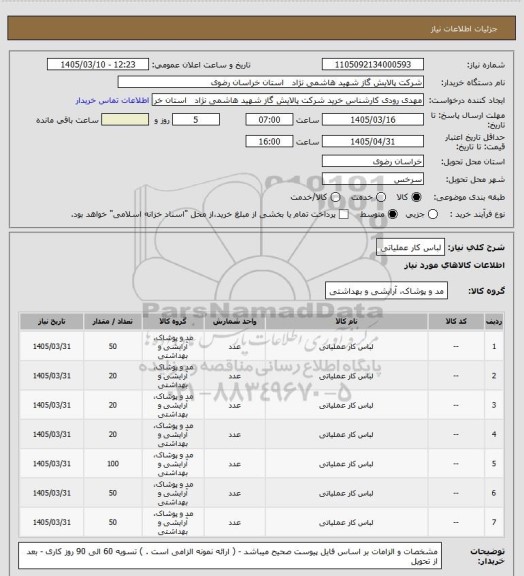Select the کالا/خدمت radio button
524x576 pixels.
coord(335,197)
